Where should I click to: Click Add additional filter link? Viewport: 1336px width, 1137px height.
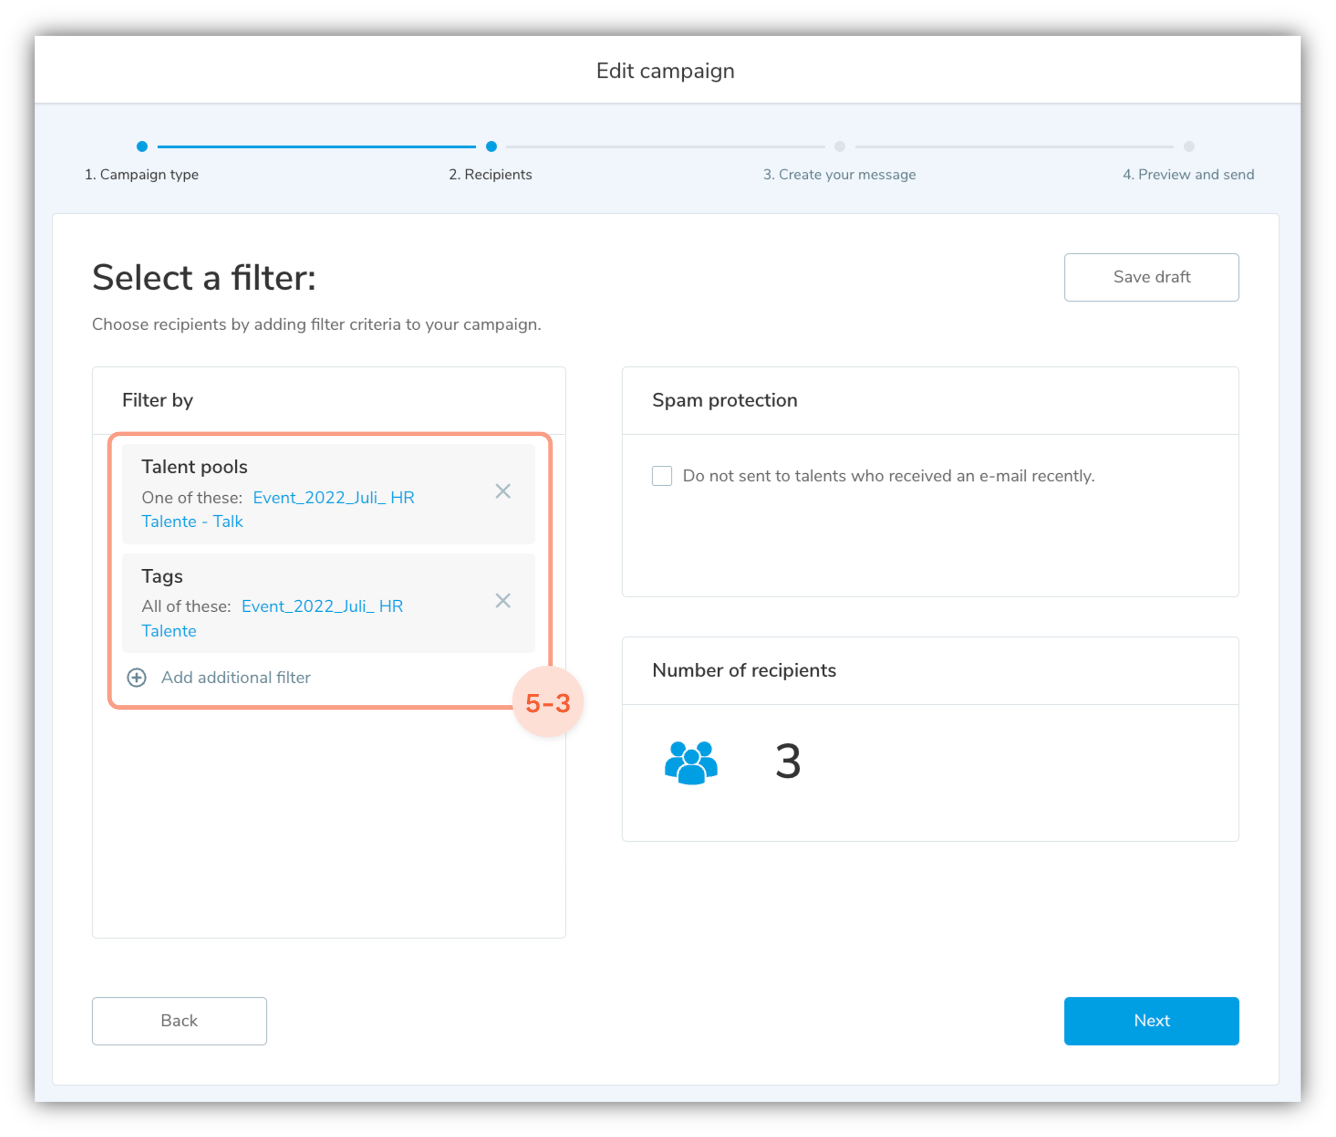coord(236,678)
